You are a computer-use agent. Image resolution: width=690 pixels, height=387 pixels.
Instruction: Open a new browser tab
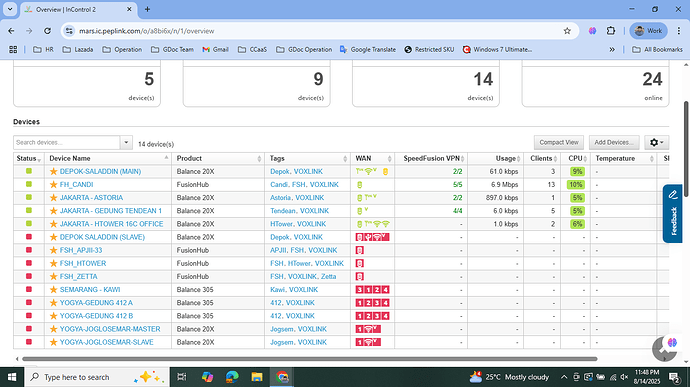point(147,9)
